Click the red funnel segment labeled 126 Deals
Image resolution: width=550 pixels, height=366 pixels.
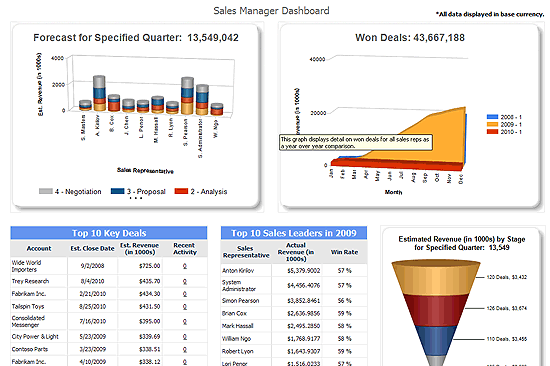436,310
